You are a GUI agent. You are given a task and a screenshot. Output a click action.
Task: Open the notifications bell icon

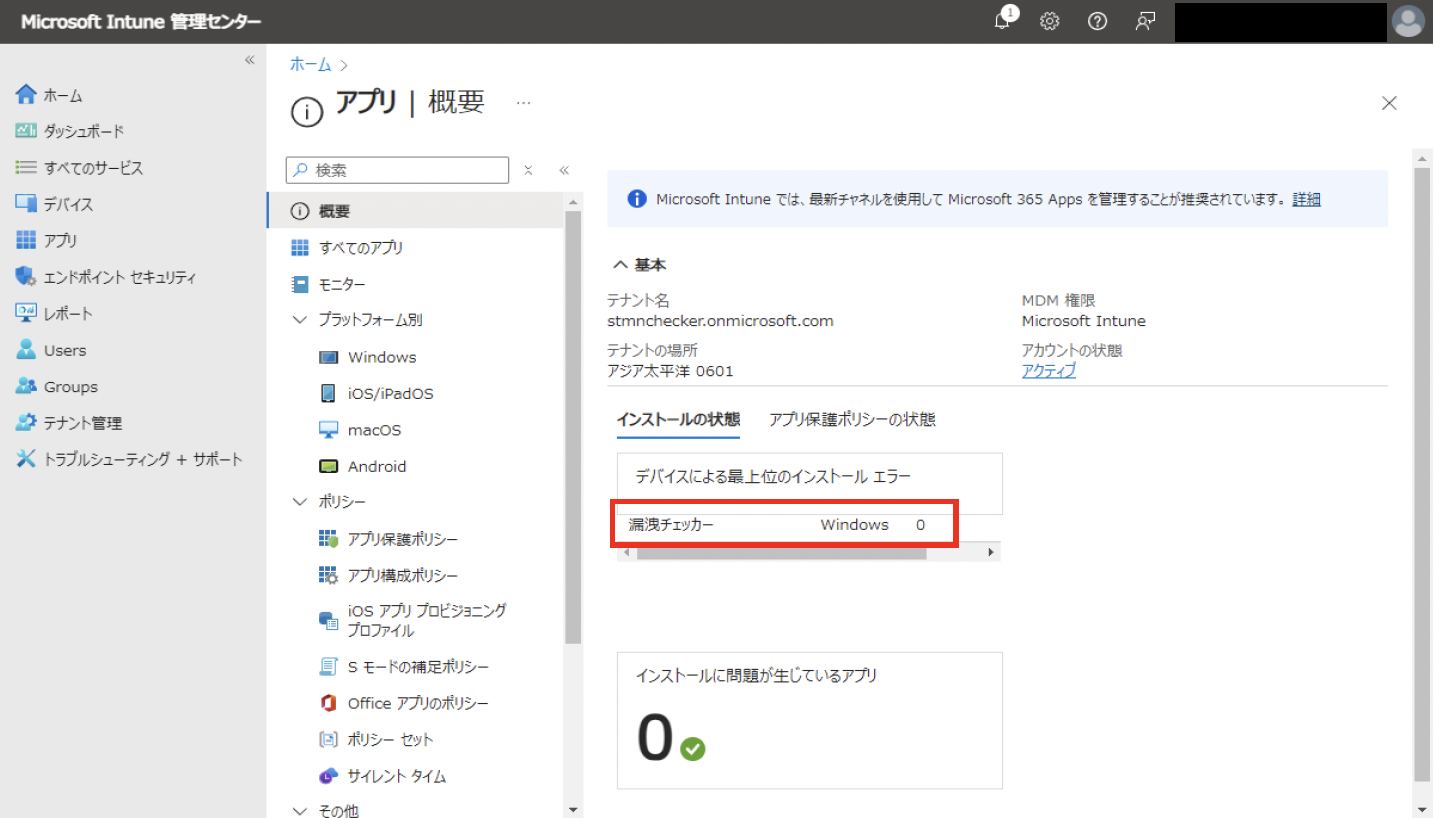click(x=1003, y=21)
